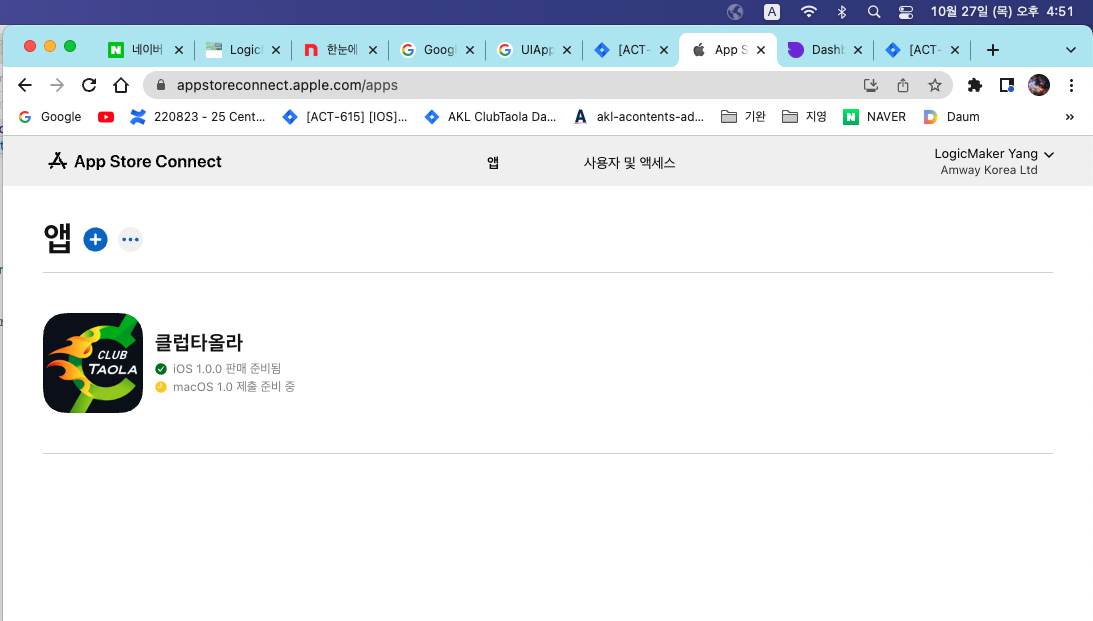Open the 사용자 및 액세스 menu
The height and width of the screenshot is (621, 1093).
point(629,162)
